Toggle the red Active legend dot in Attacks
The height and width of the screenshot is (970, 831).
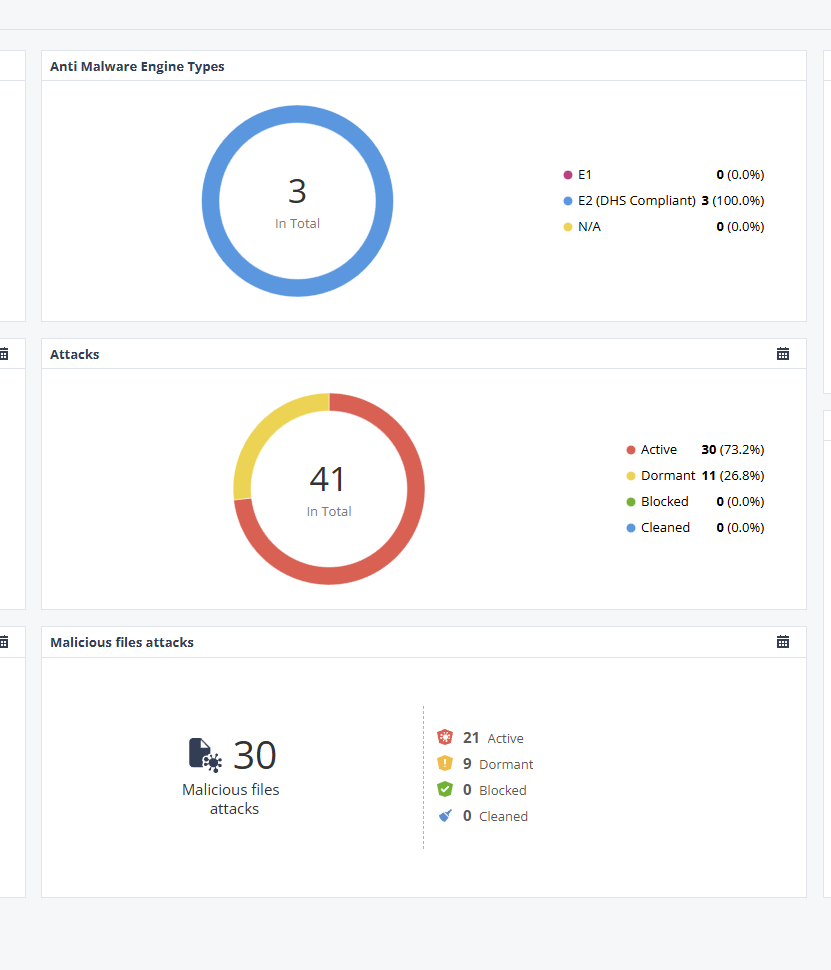631,450
